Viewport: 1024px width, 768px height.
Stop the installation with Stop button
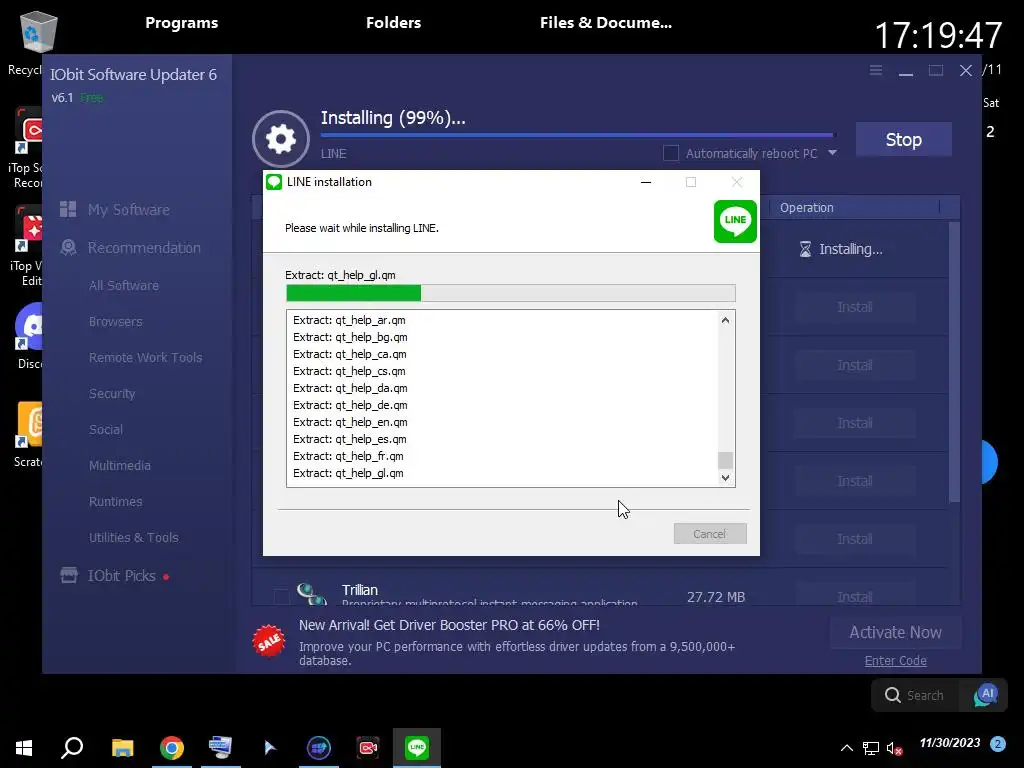pyautogui.click(x=904, y=139)
